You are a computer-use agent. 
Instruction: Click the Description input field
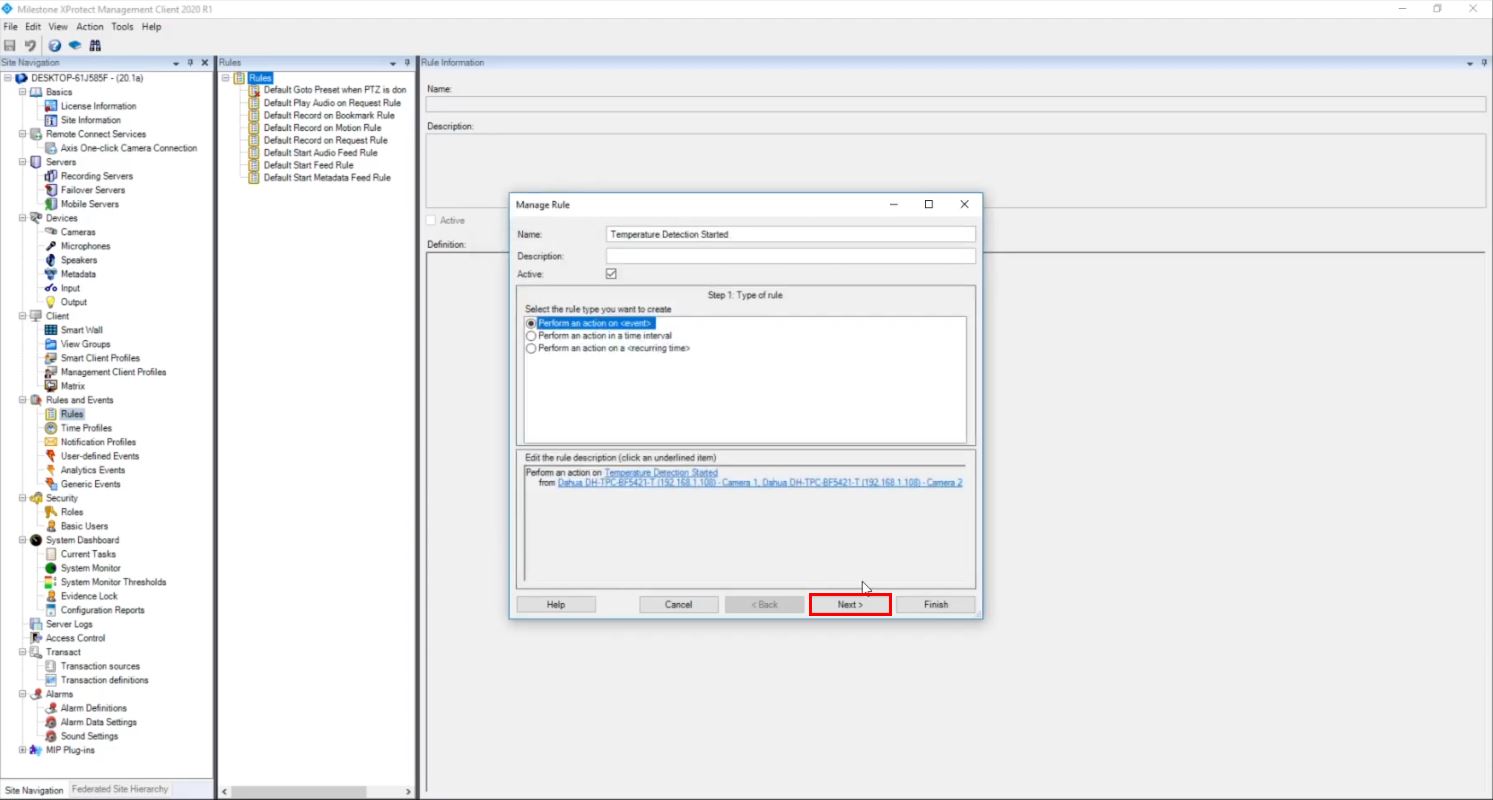790,255
